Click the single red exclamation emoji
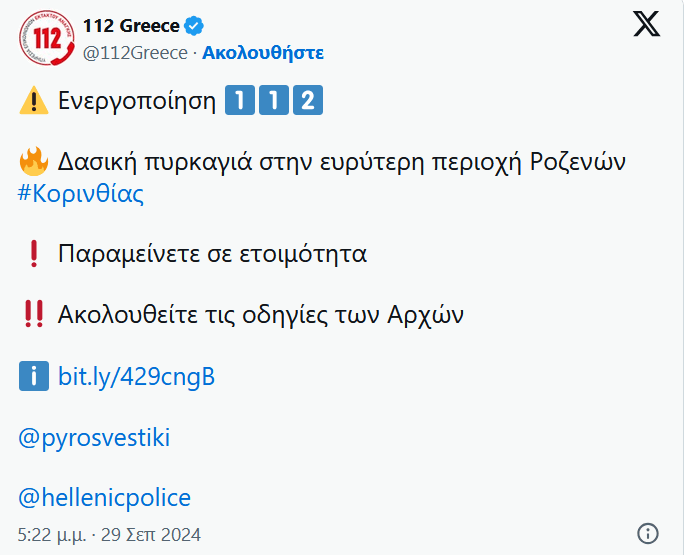Image resolution: width=684 pixels, height=555 pixels. tap(33, 254)
